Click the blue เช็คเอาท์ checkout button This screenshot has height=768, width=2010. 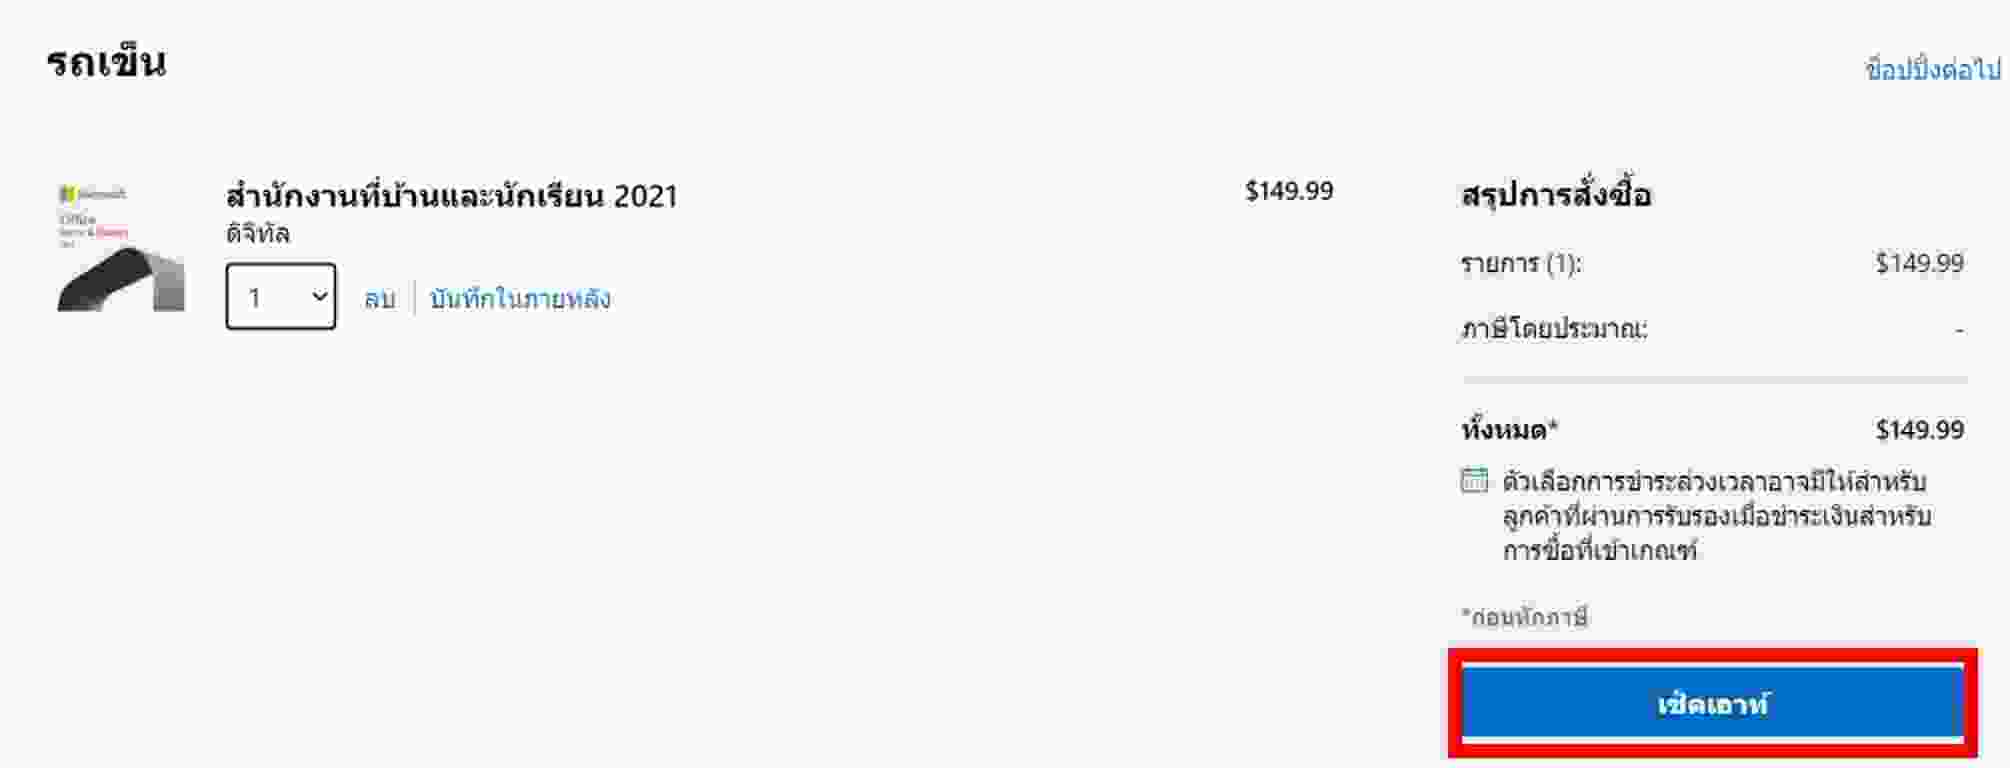[x=1712, y=704]
